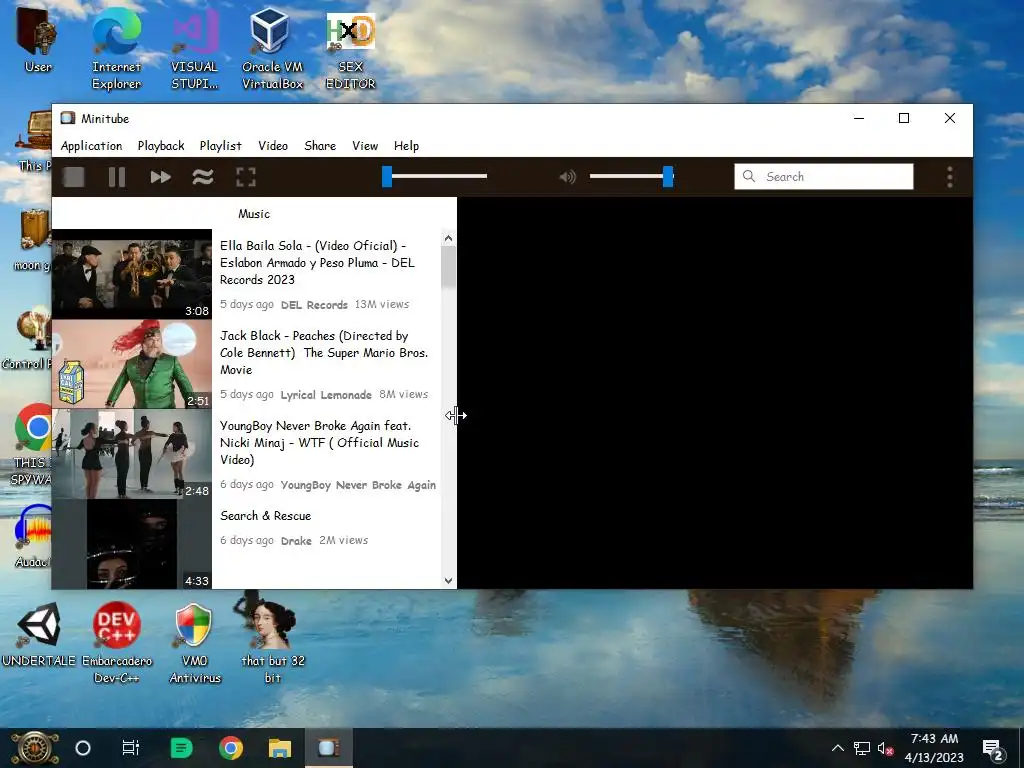Viewport: 1024px width, 768px height.
Task: Click the Minitube title bar icon
Action: (x=68, y=118)
